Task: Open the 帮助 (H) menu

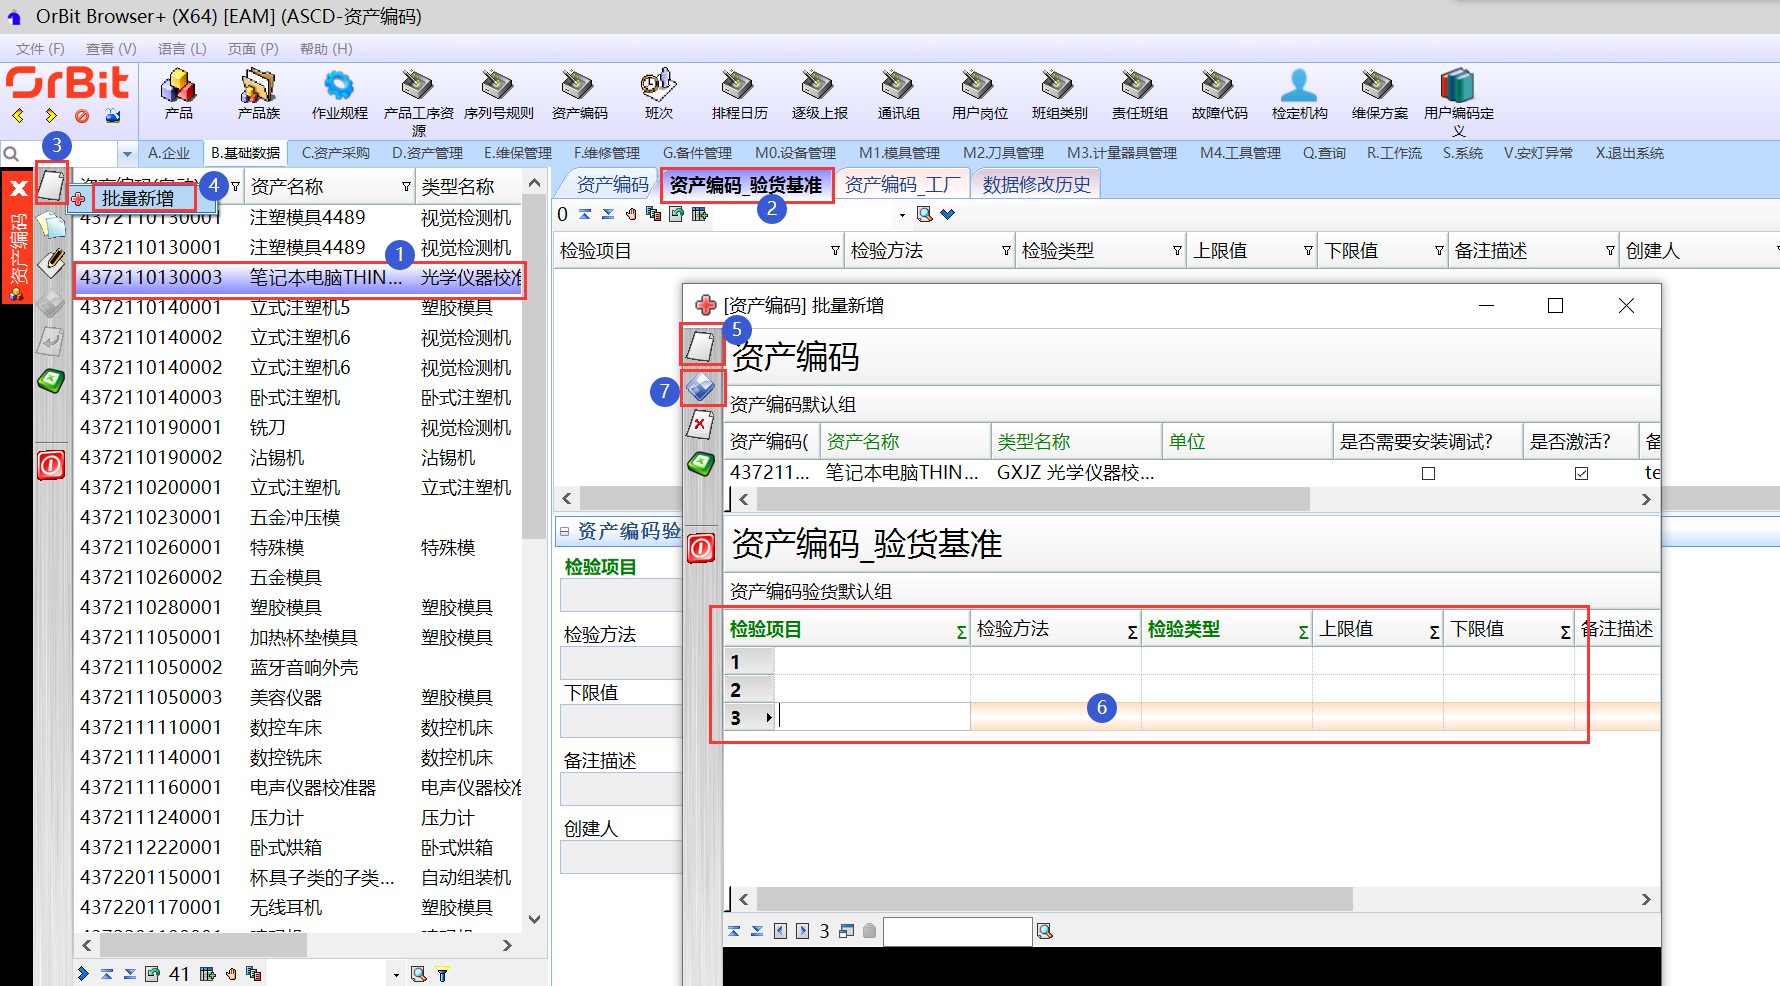Action: coord(326,49)
